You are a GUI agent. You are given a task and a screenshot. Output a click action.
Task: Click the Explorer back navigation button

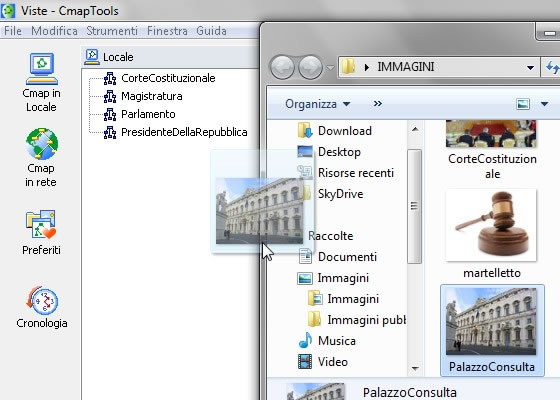tap(282, 67)
